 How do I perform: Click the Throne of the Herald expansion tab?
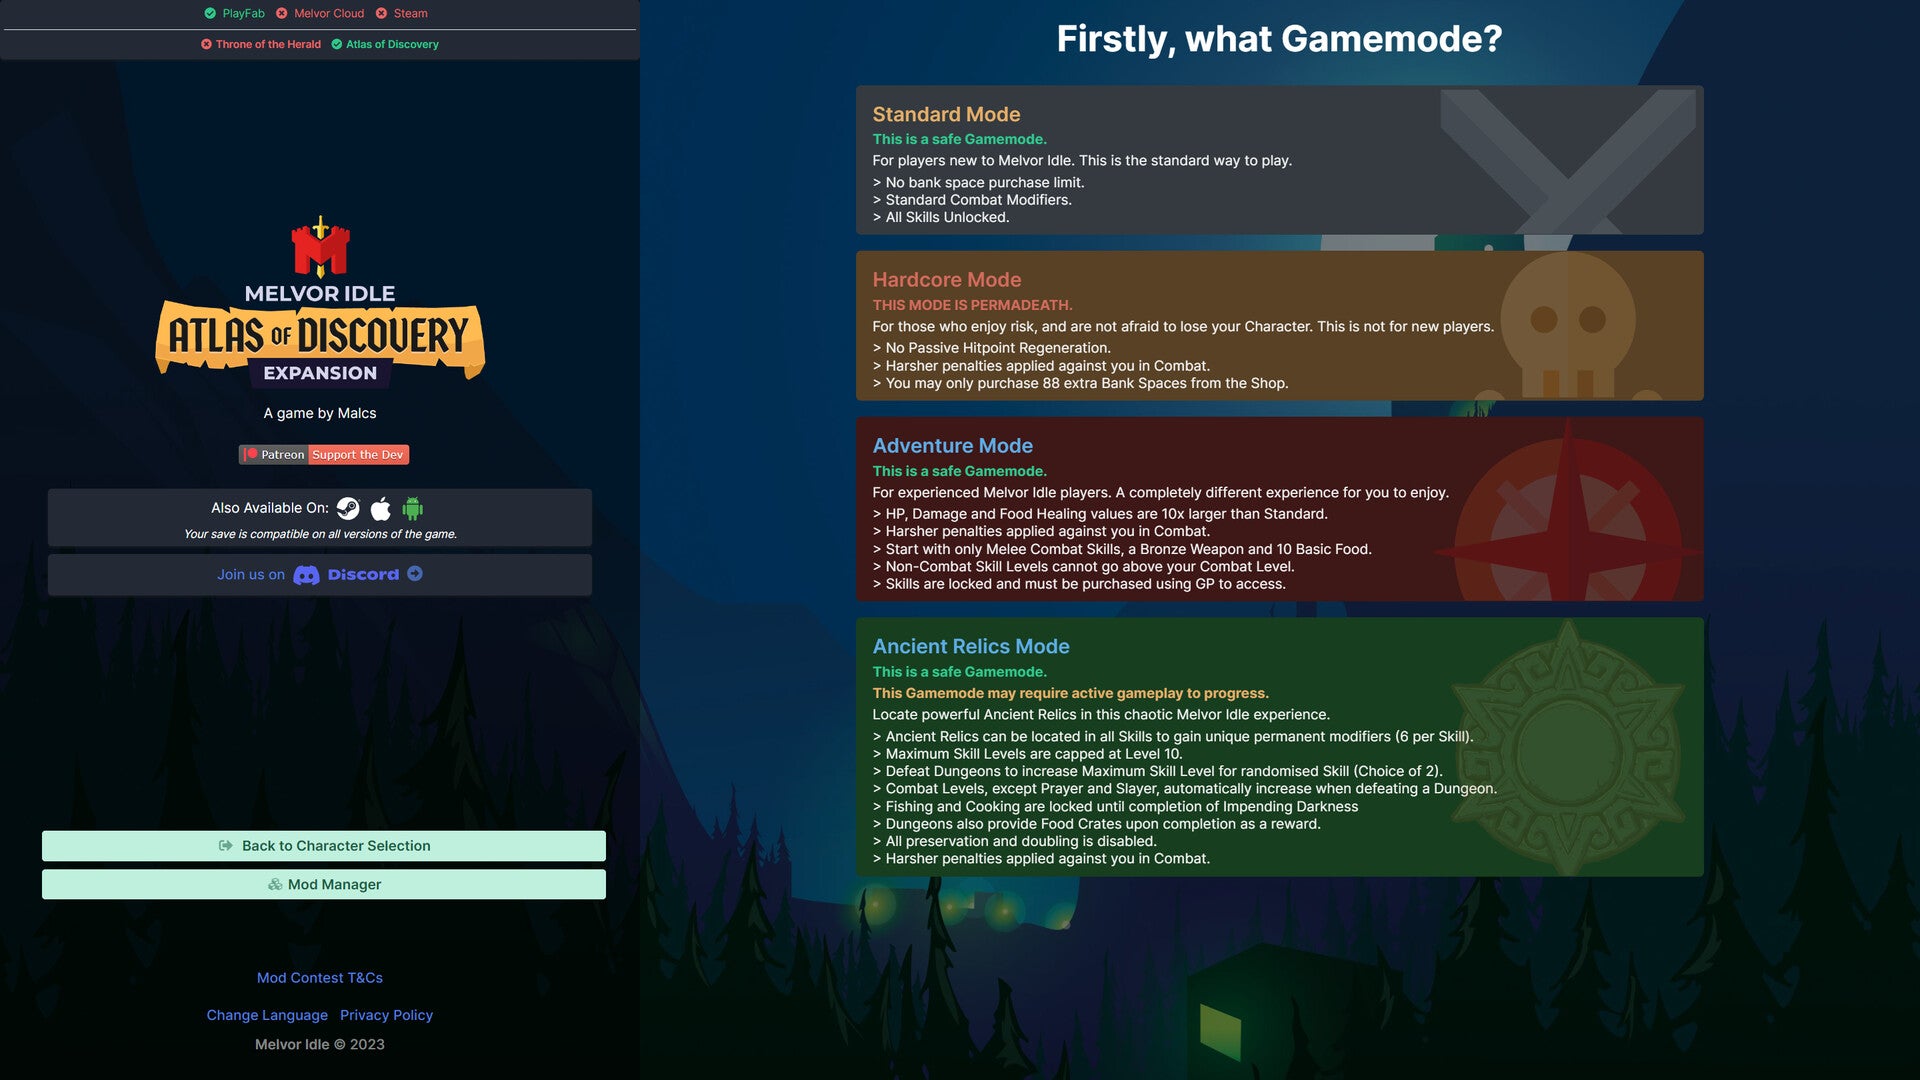pyautogui.click(x=264, y=44)
